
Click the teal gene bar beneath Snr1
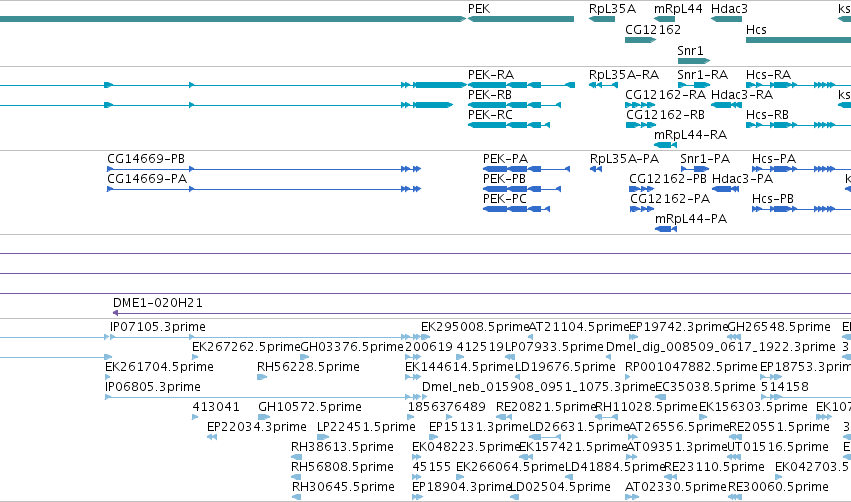coord(694,61)
